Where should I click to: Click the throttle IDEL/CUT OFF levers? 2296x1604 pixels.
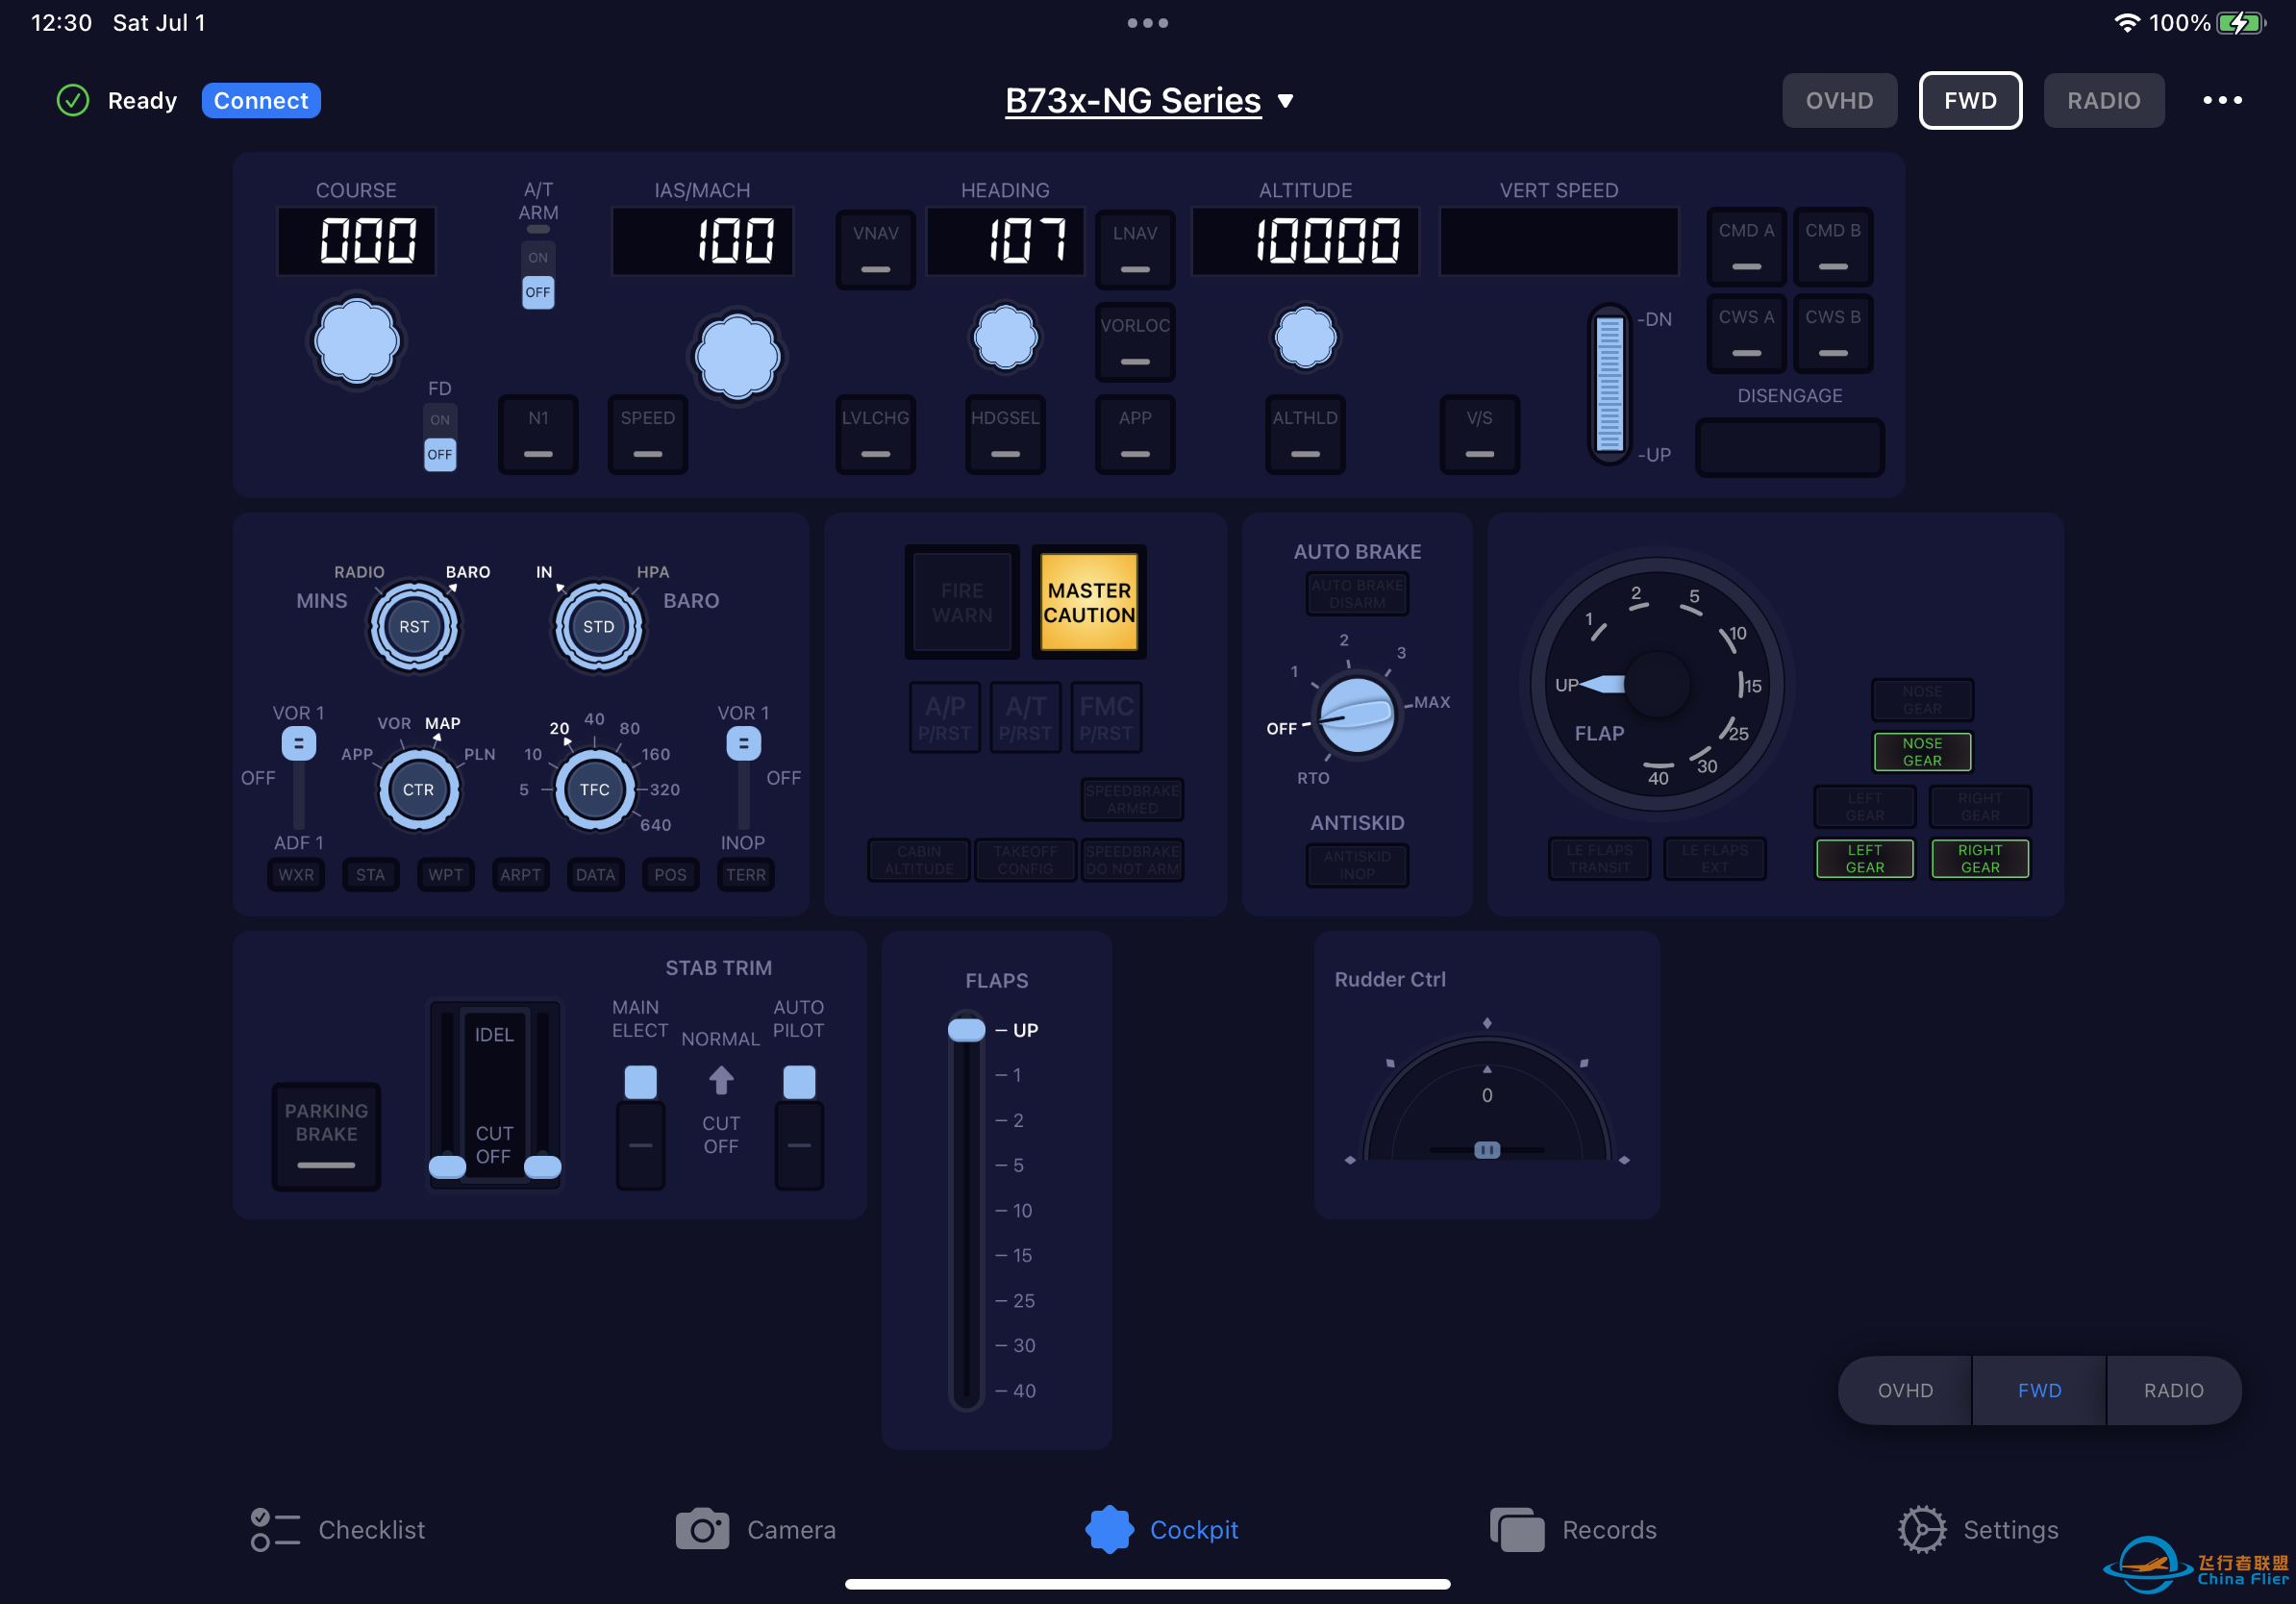point(494,1095)
